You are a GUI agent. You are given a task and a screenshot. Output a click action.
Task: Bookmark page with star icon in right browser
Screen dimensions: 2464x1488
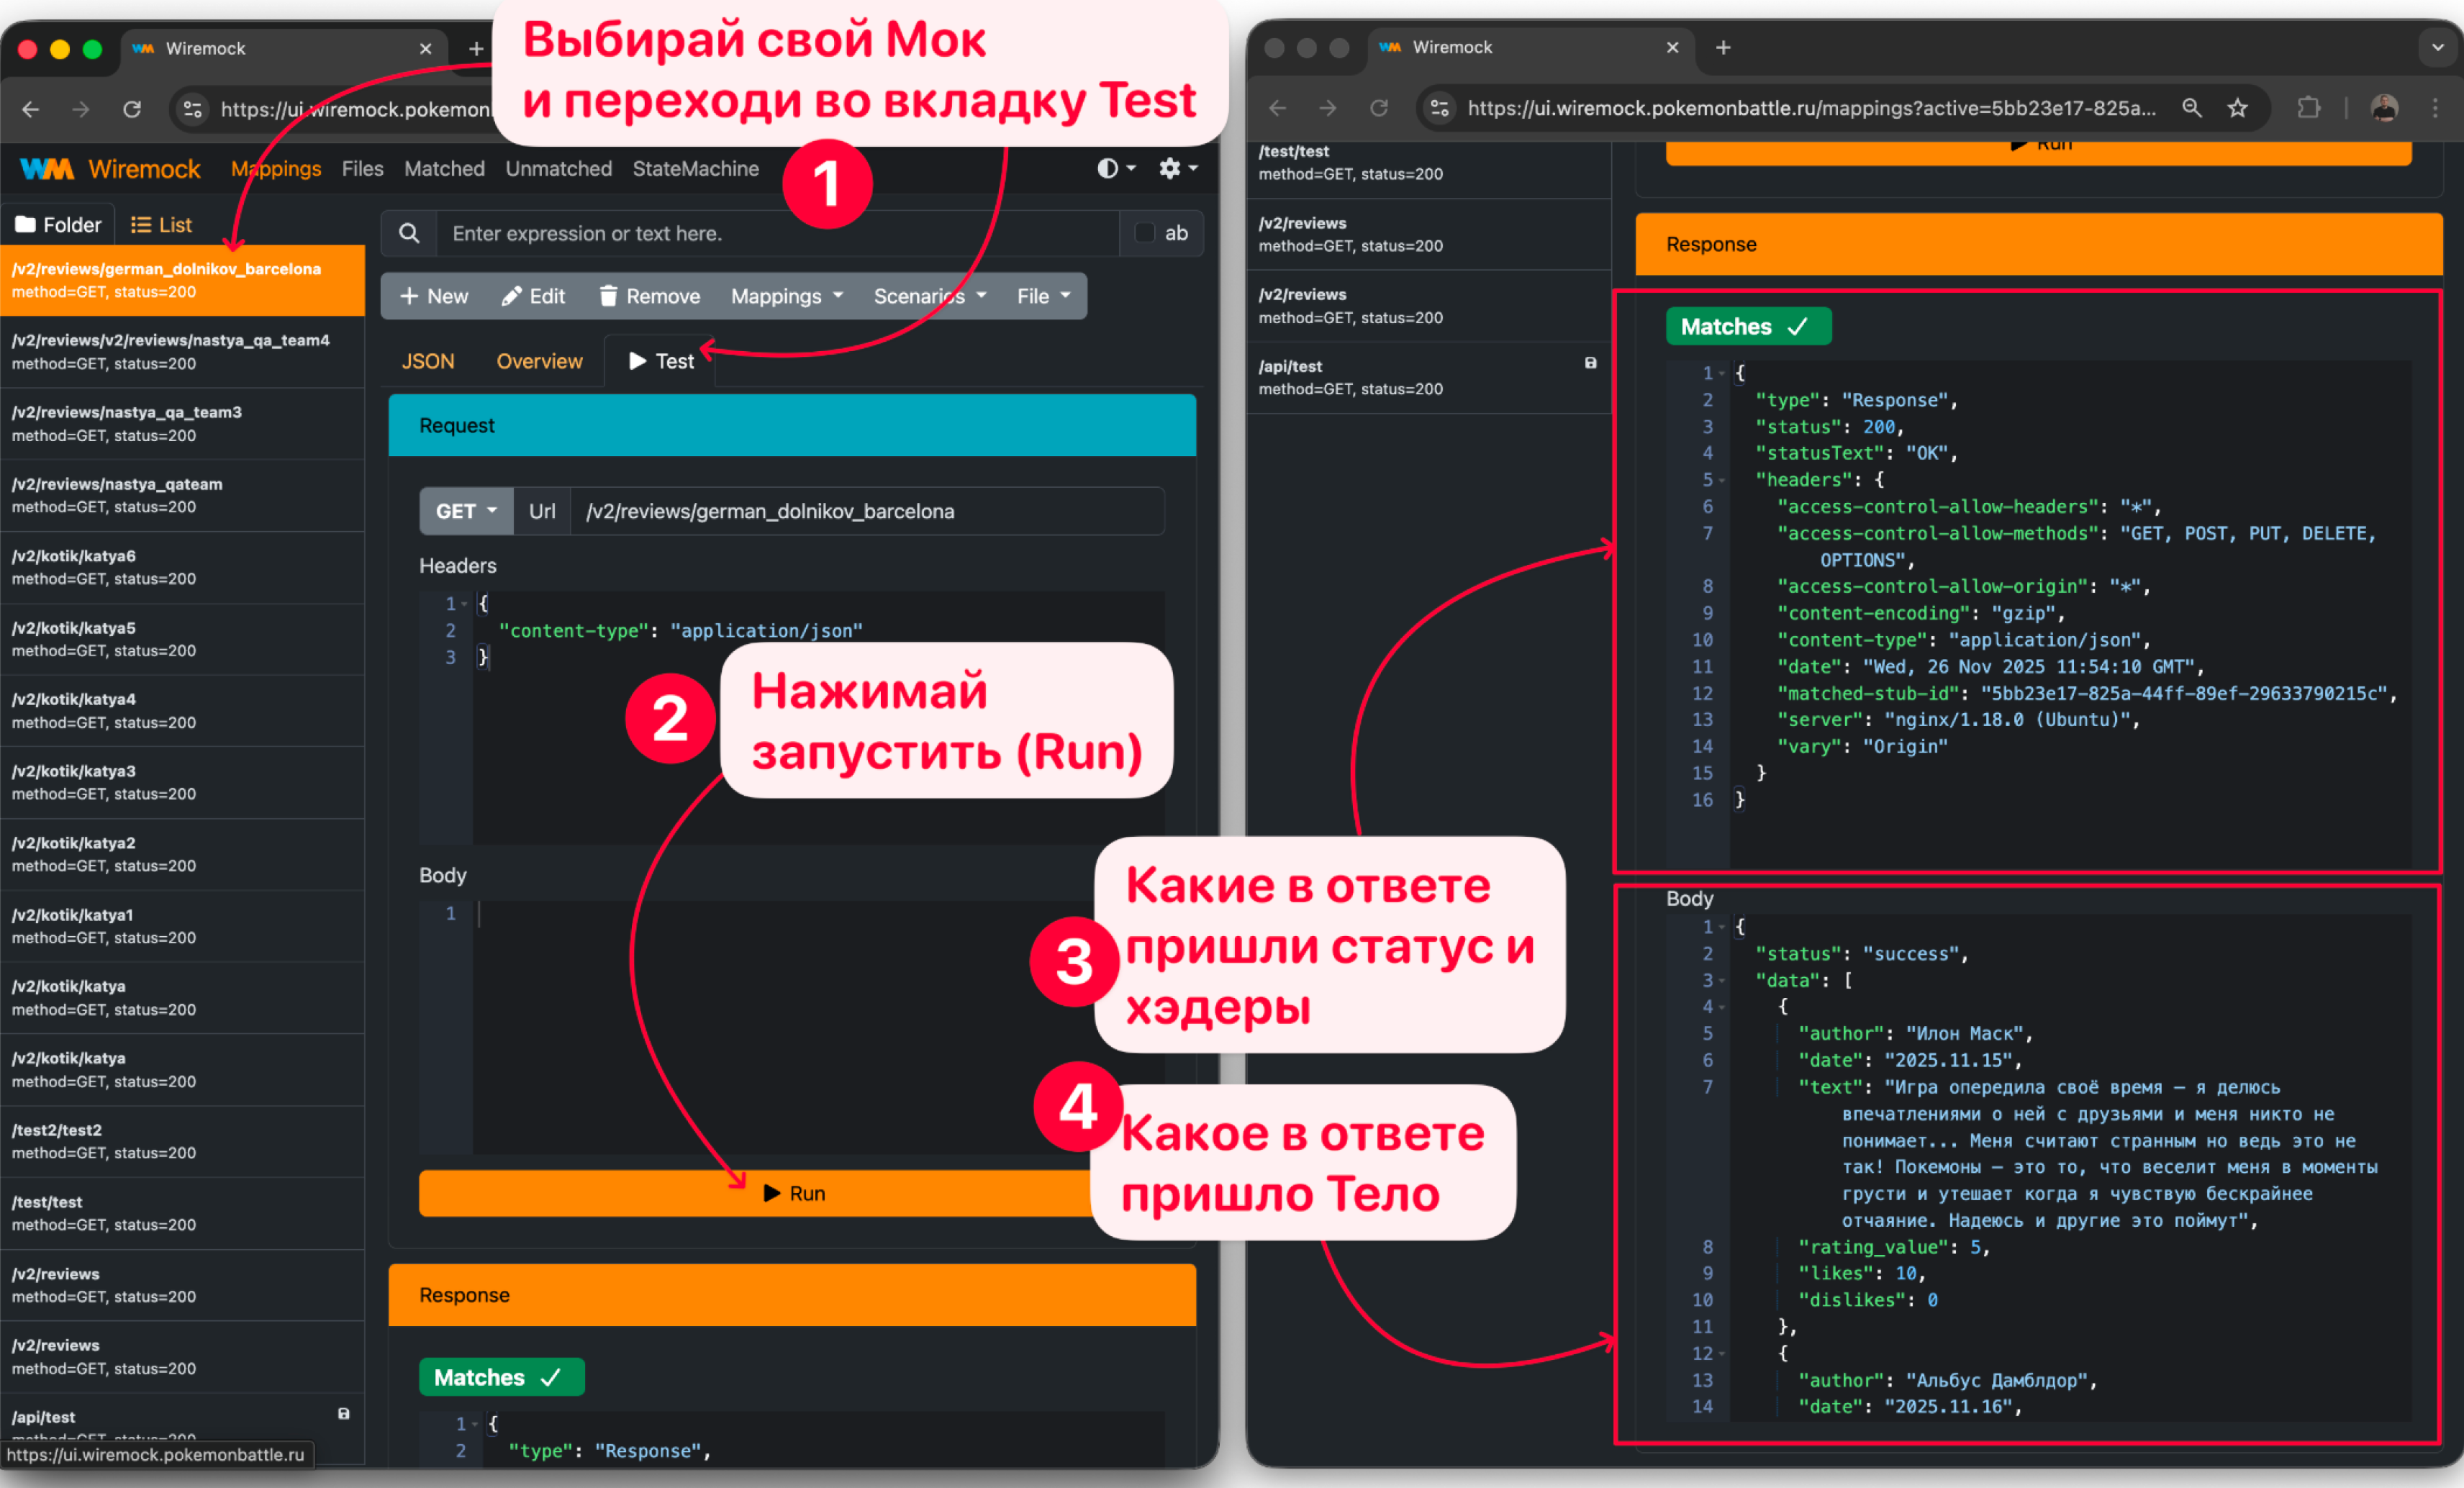[x=2237, y=108]
